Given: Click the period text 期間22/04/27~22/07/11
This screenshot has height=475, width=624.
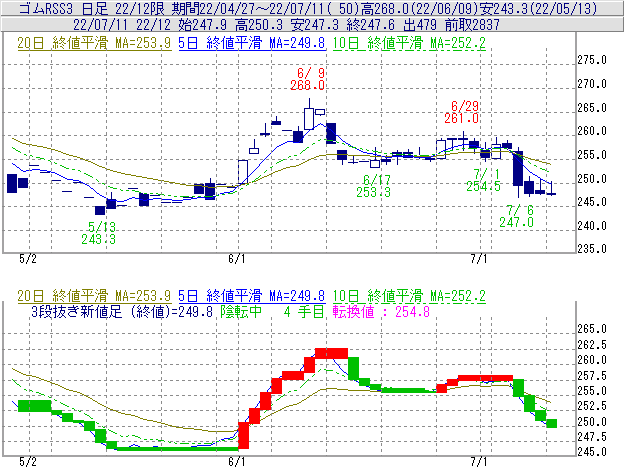Looking at the screenshot, I should (247, 8).
